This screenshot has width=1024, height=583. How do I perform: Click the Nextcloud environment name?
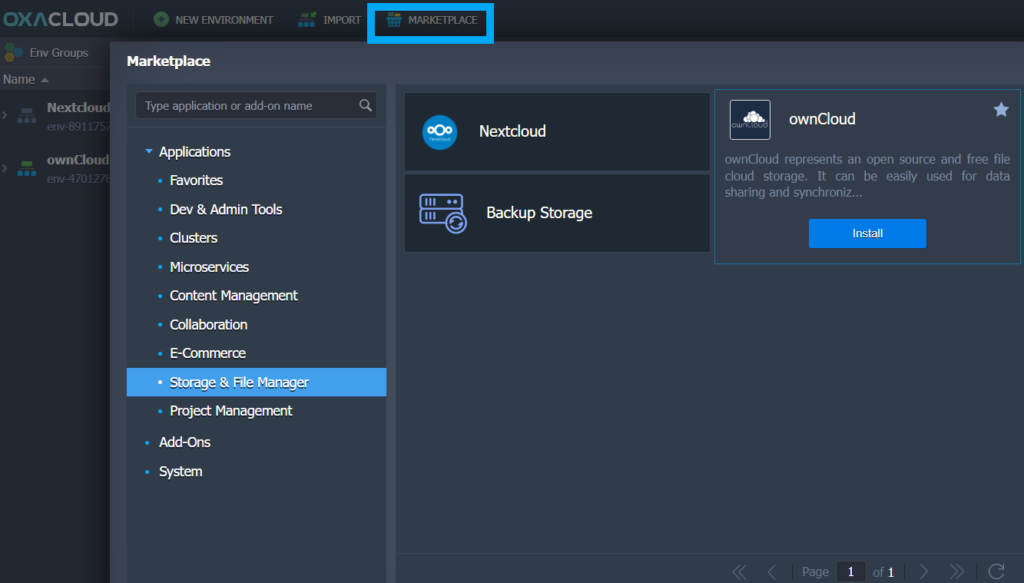pos(78,108)
